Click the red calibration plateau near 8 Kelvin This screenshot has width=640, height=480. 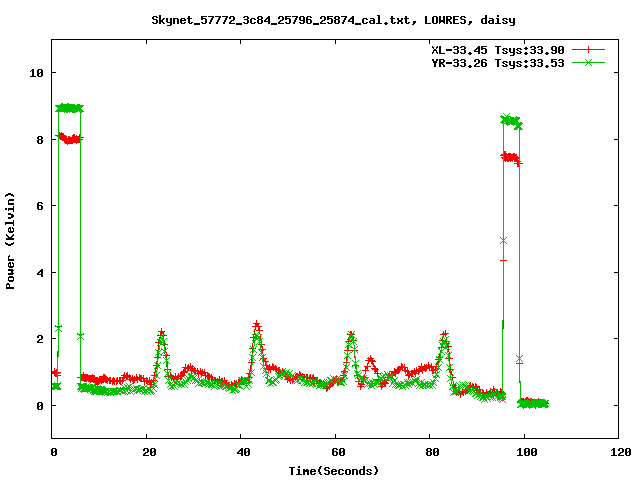click(70, 138)
